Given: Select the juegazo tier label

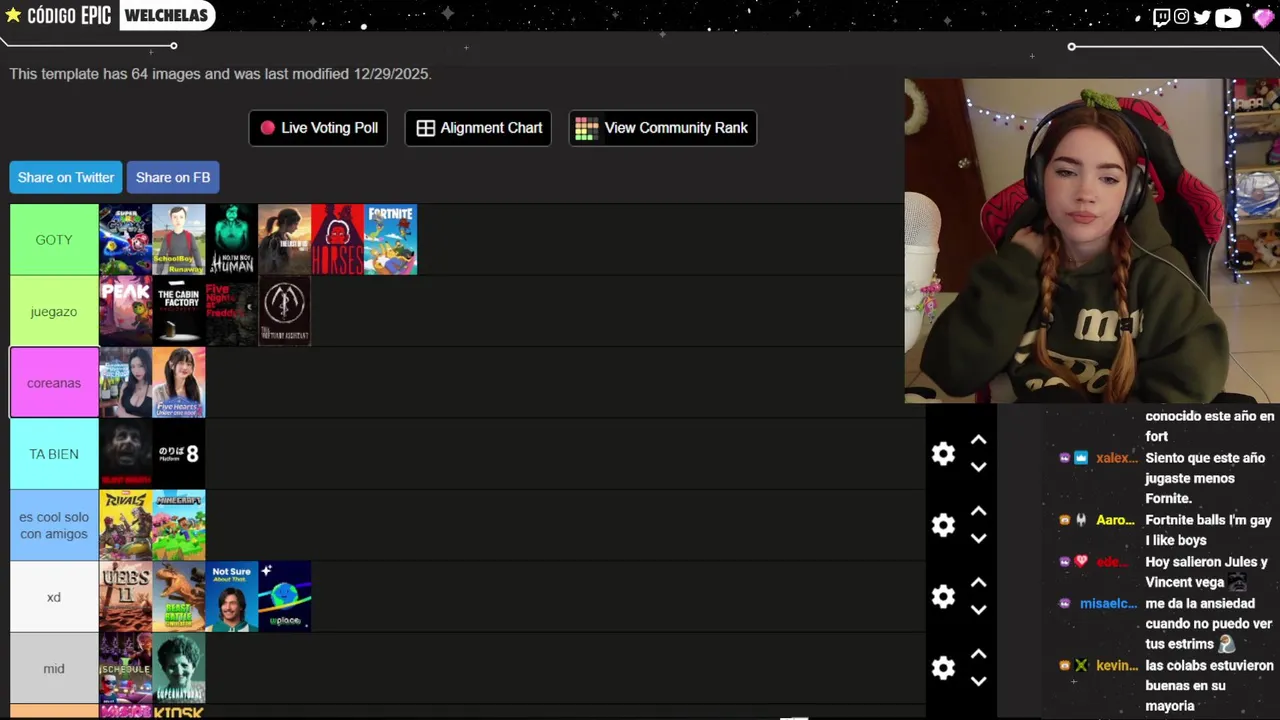Looking at the screenshot, I should [x=54, y=311].
